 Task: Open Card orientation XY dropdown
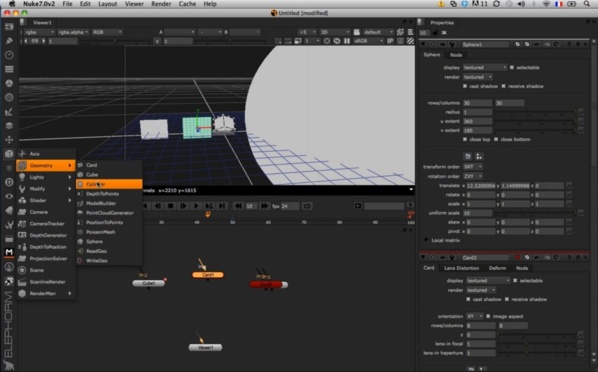coord(475,316)
